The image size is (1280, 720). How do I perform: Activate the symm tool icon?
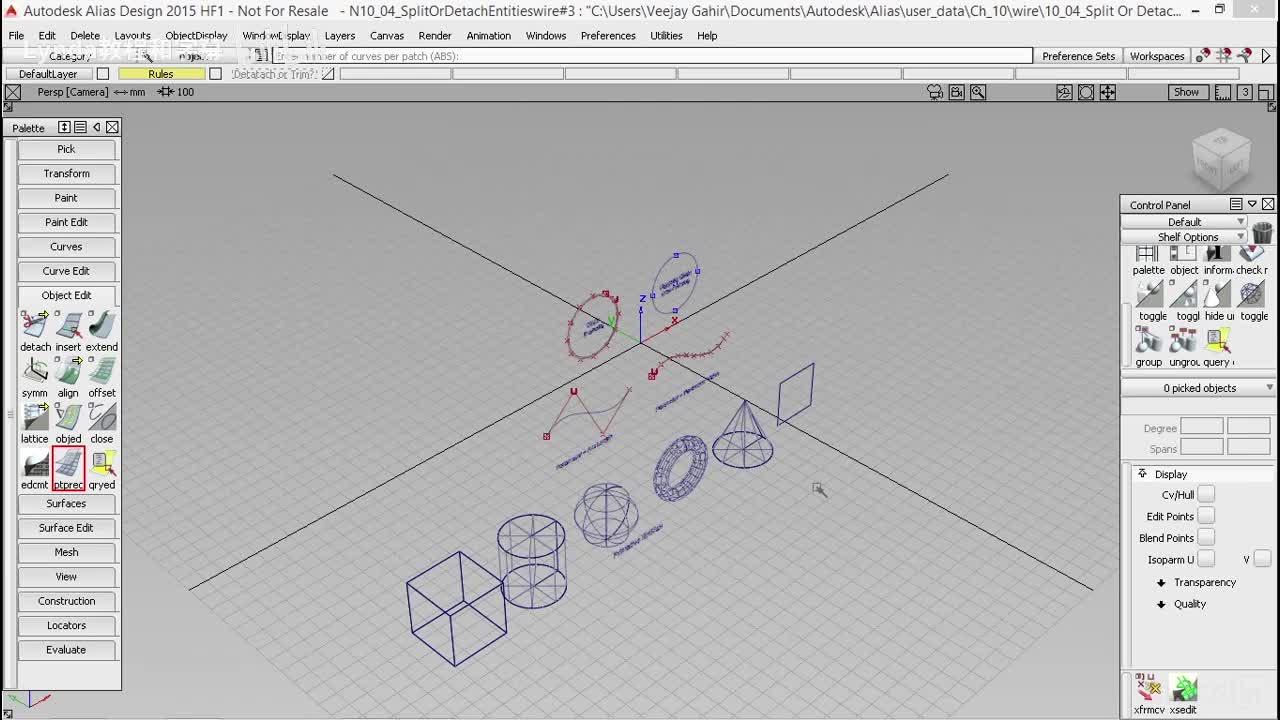(35, 371)
